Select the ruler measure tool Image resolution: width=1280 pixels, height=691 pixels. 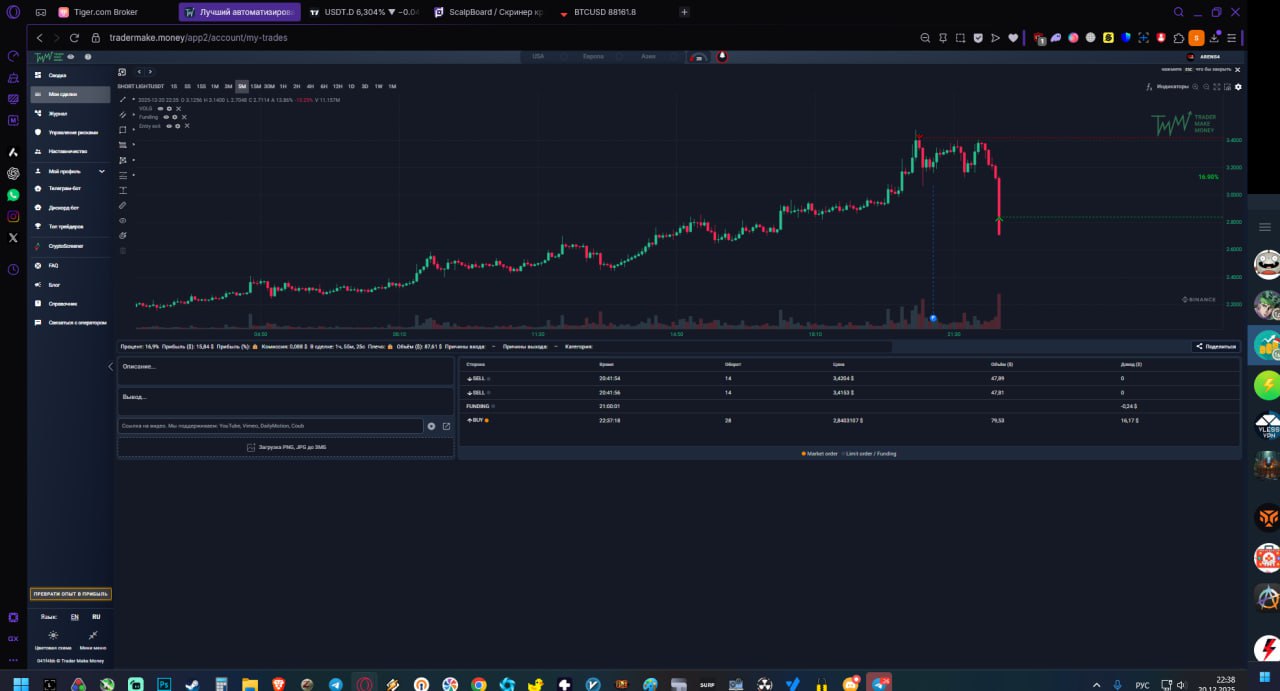point(123,205)
